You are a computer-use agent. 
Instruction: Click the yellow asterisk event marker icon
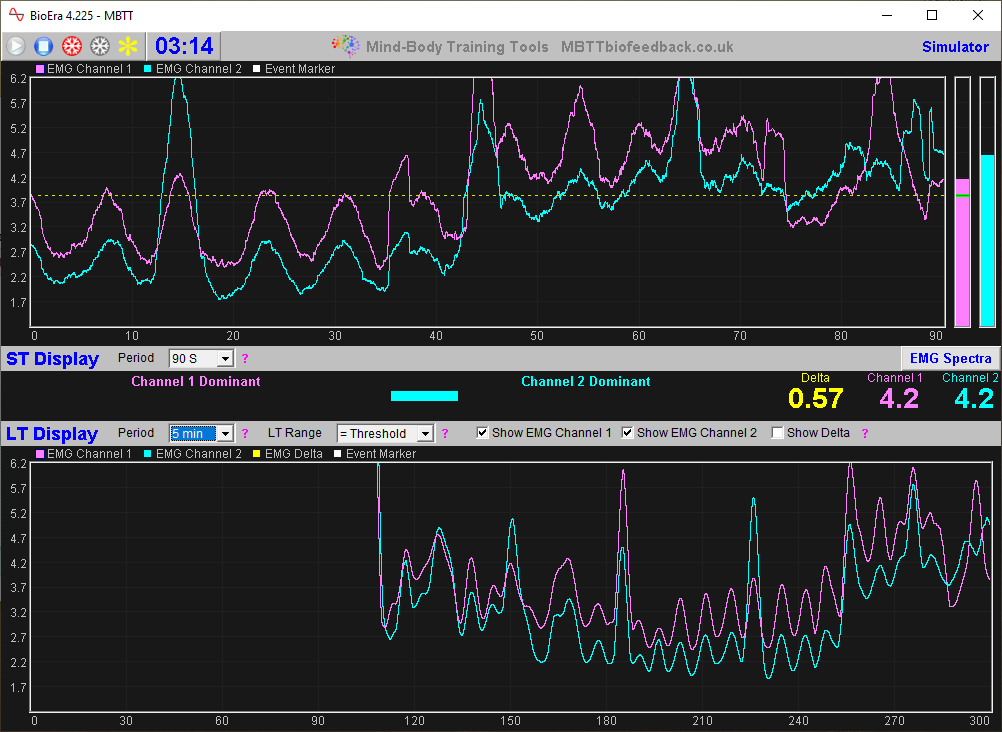tap(127, 45)
